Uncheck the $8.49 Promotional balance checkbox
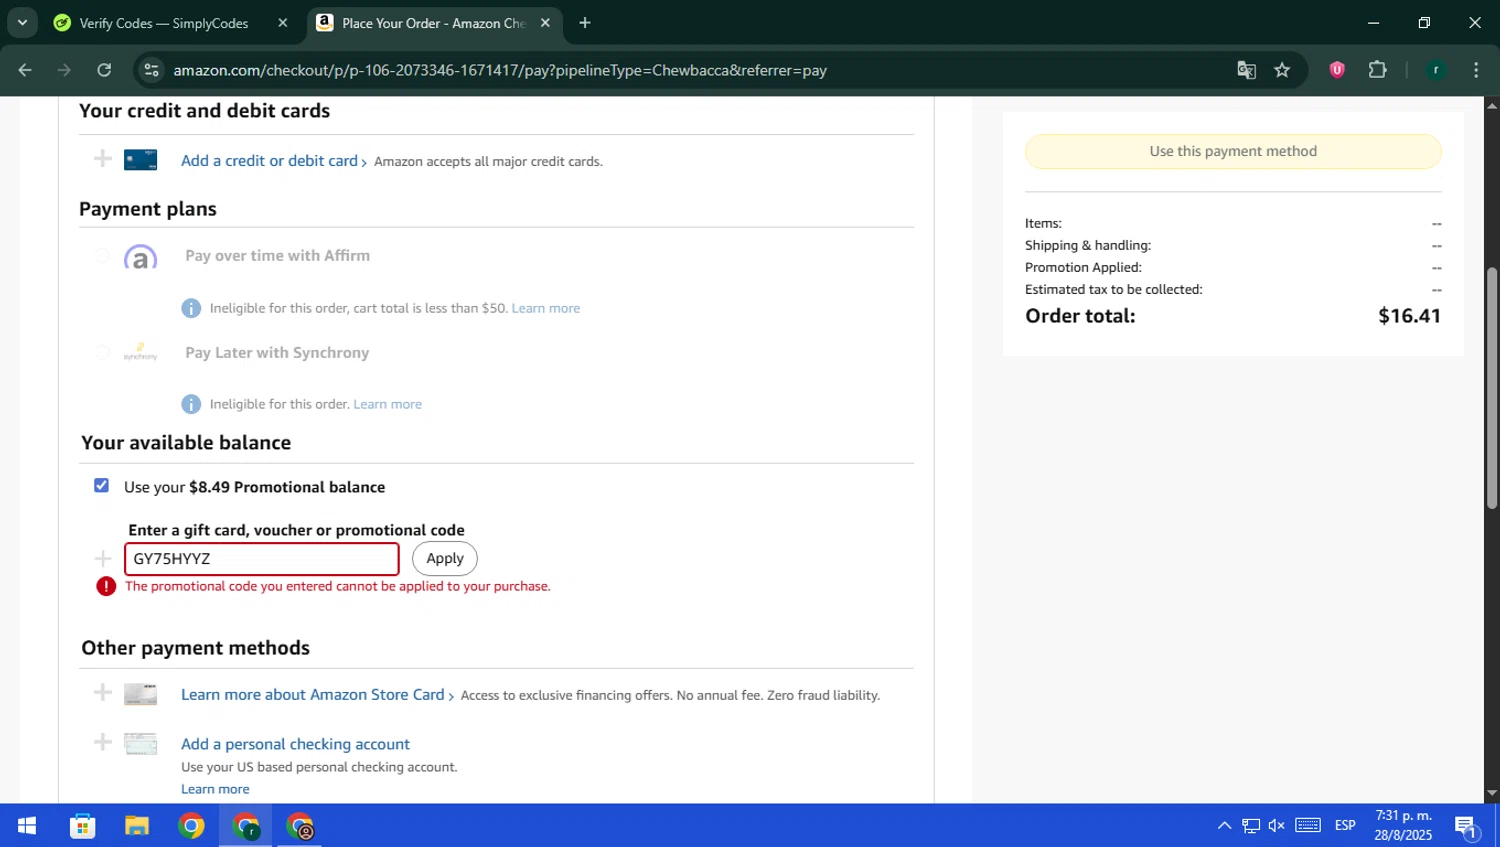Screen dimensions: 1500x847 101,485
